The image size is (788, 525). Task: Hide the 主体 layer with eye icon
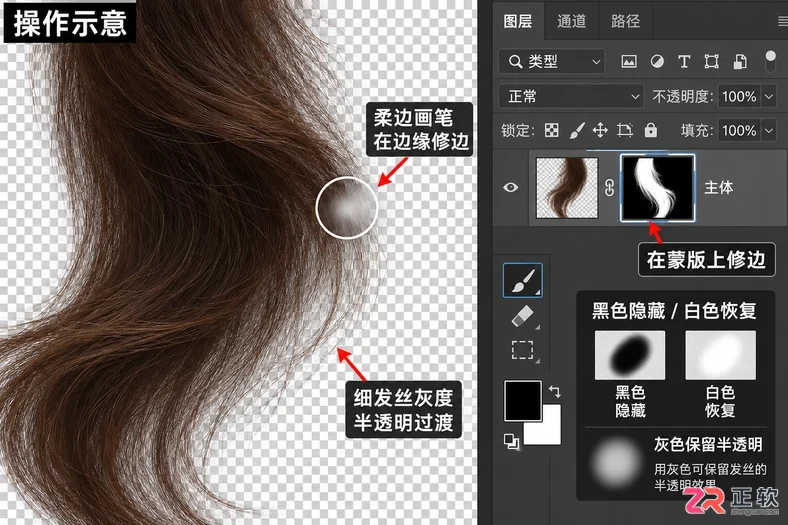click(x=511, y=187)
